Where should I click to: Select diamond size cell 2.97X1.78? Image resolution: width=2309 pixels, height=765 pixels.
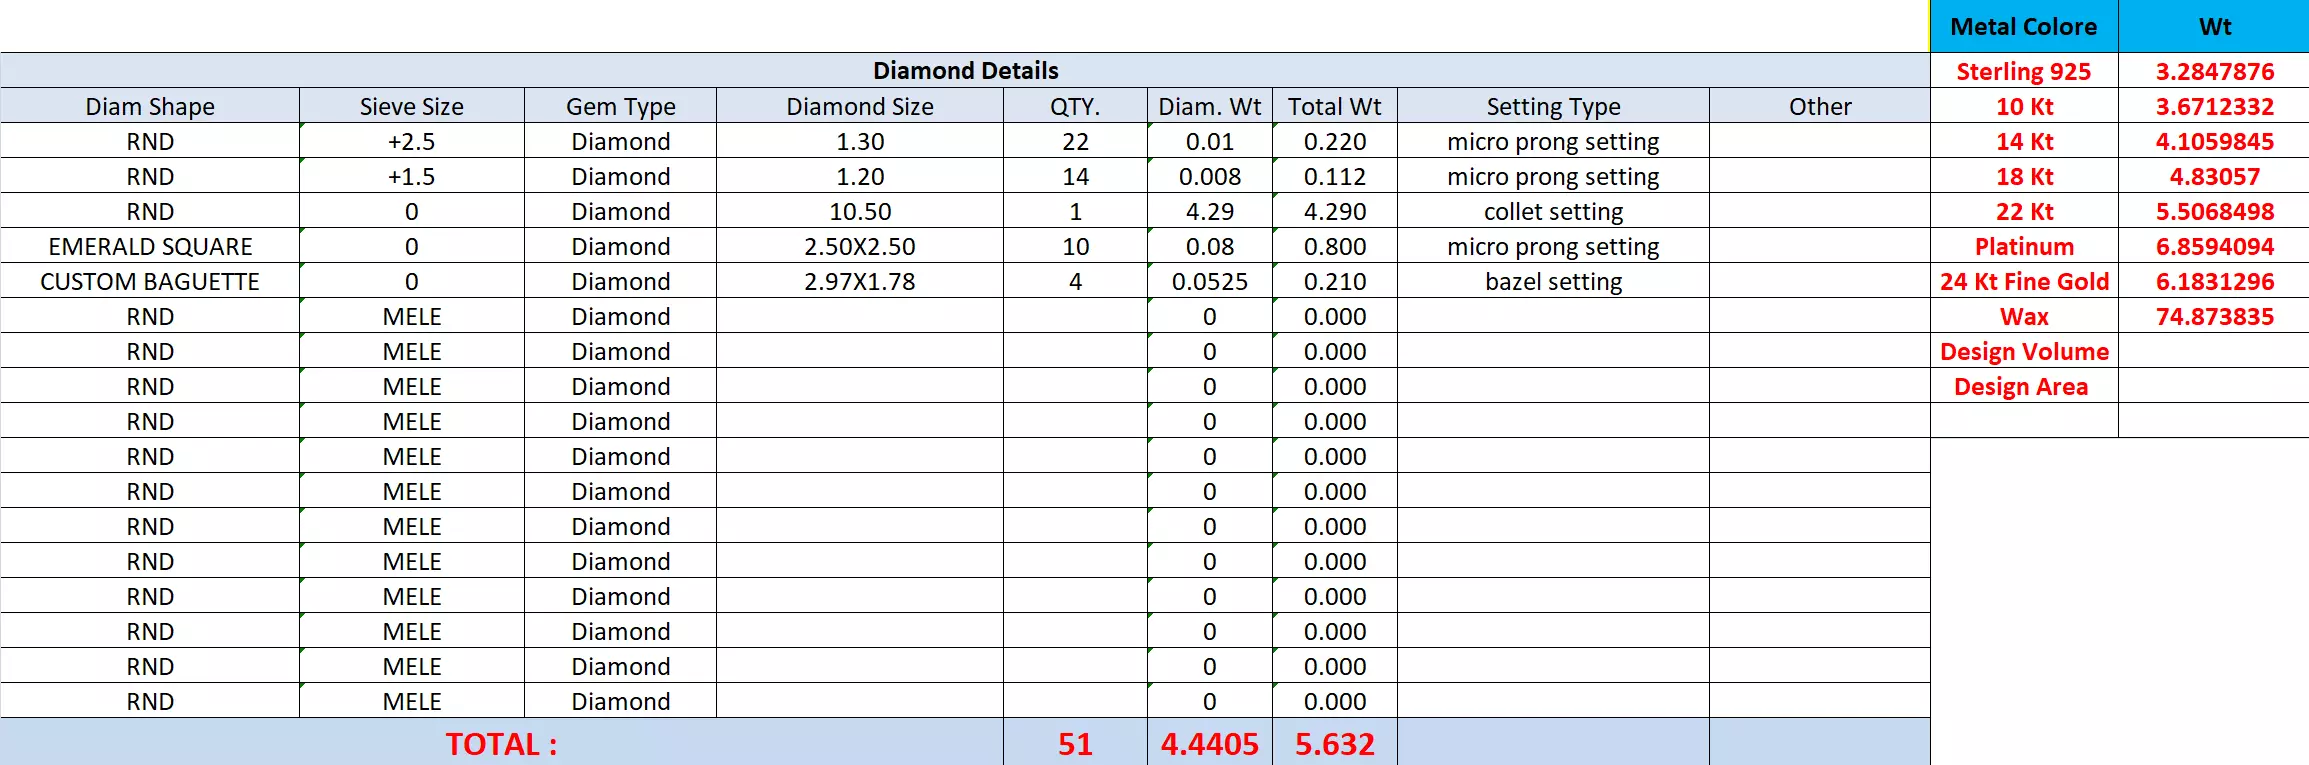click(860, 281)
